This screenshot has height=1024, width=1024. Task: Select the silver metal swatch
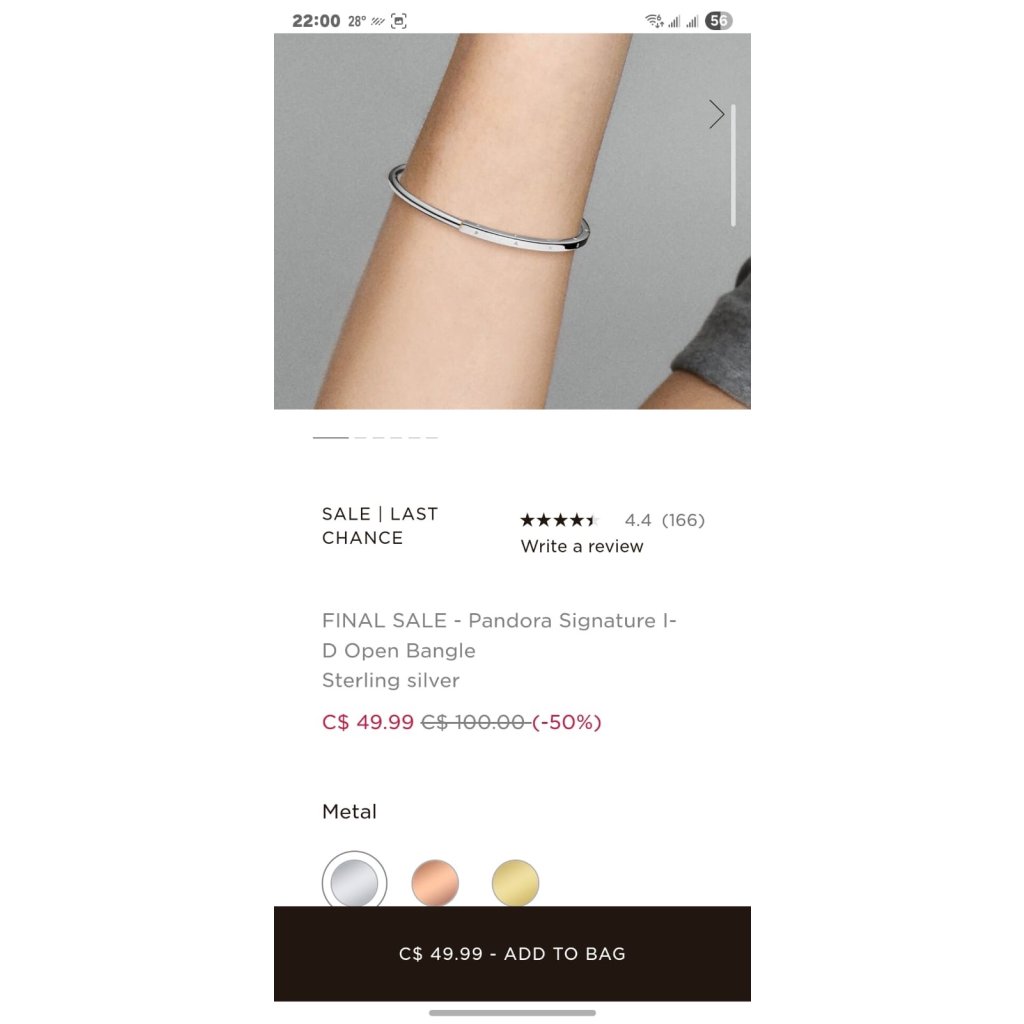point(355,880)
